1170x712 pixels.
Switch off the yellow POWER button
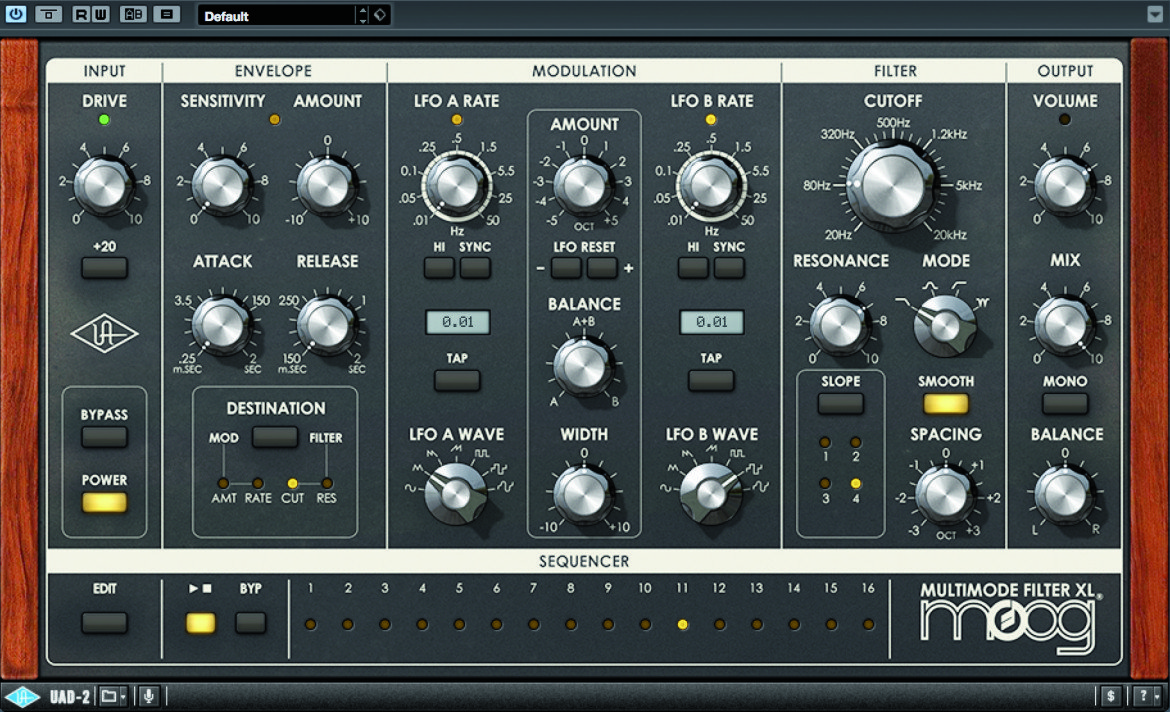tap(104, 502)
